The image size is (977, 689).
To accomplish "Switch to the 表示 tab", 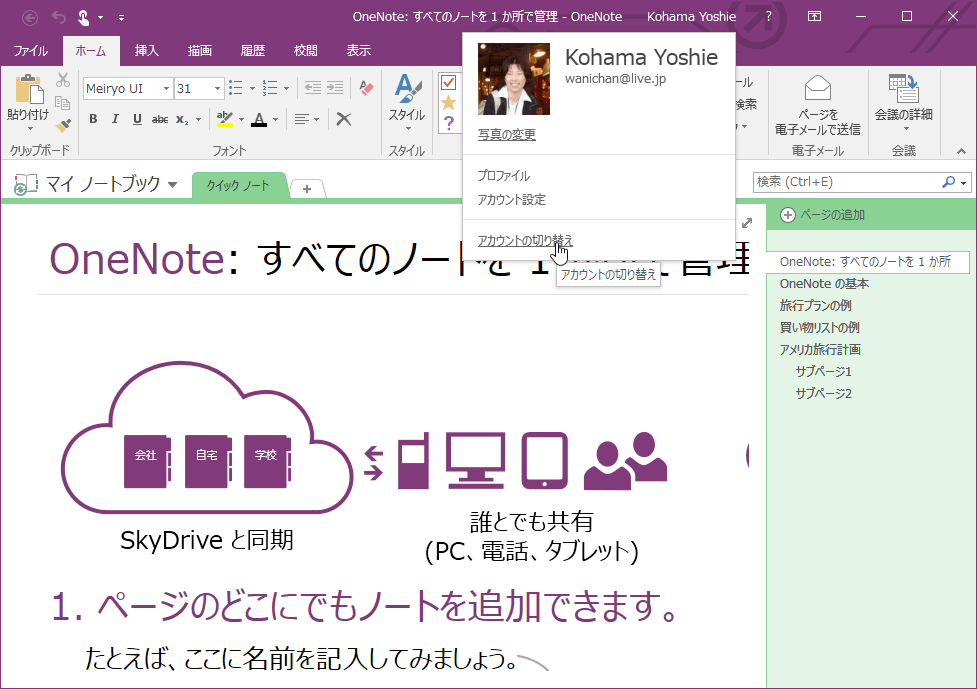I will click(x=358, y=50).
